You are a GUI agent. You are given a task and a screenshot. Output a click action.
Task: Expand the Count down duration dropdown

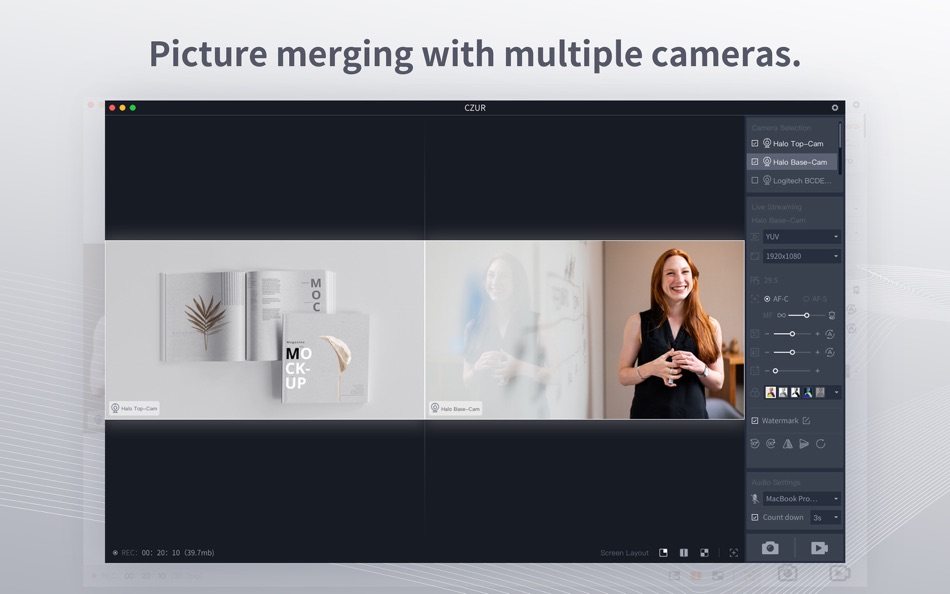(x=824, y=517)
